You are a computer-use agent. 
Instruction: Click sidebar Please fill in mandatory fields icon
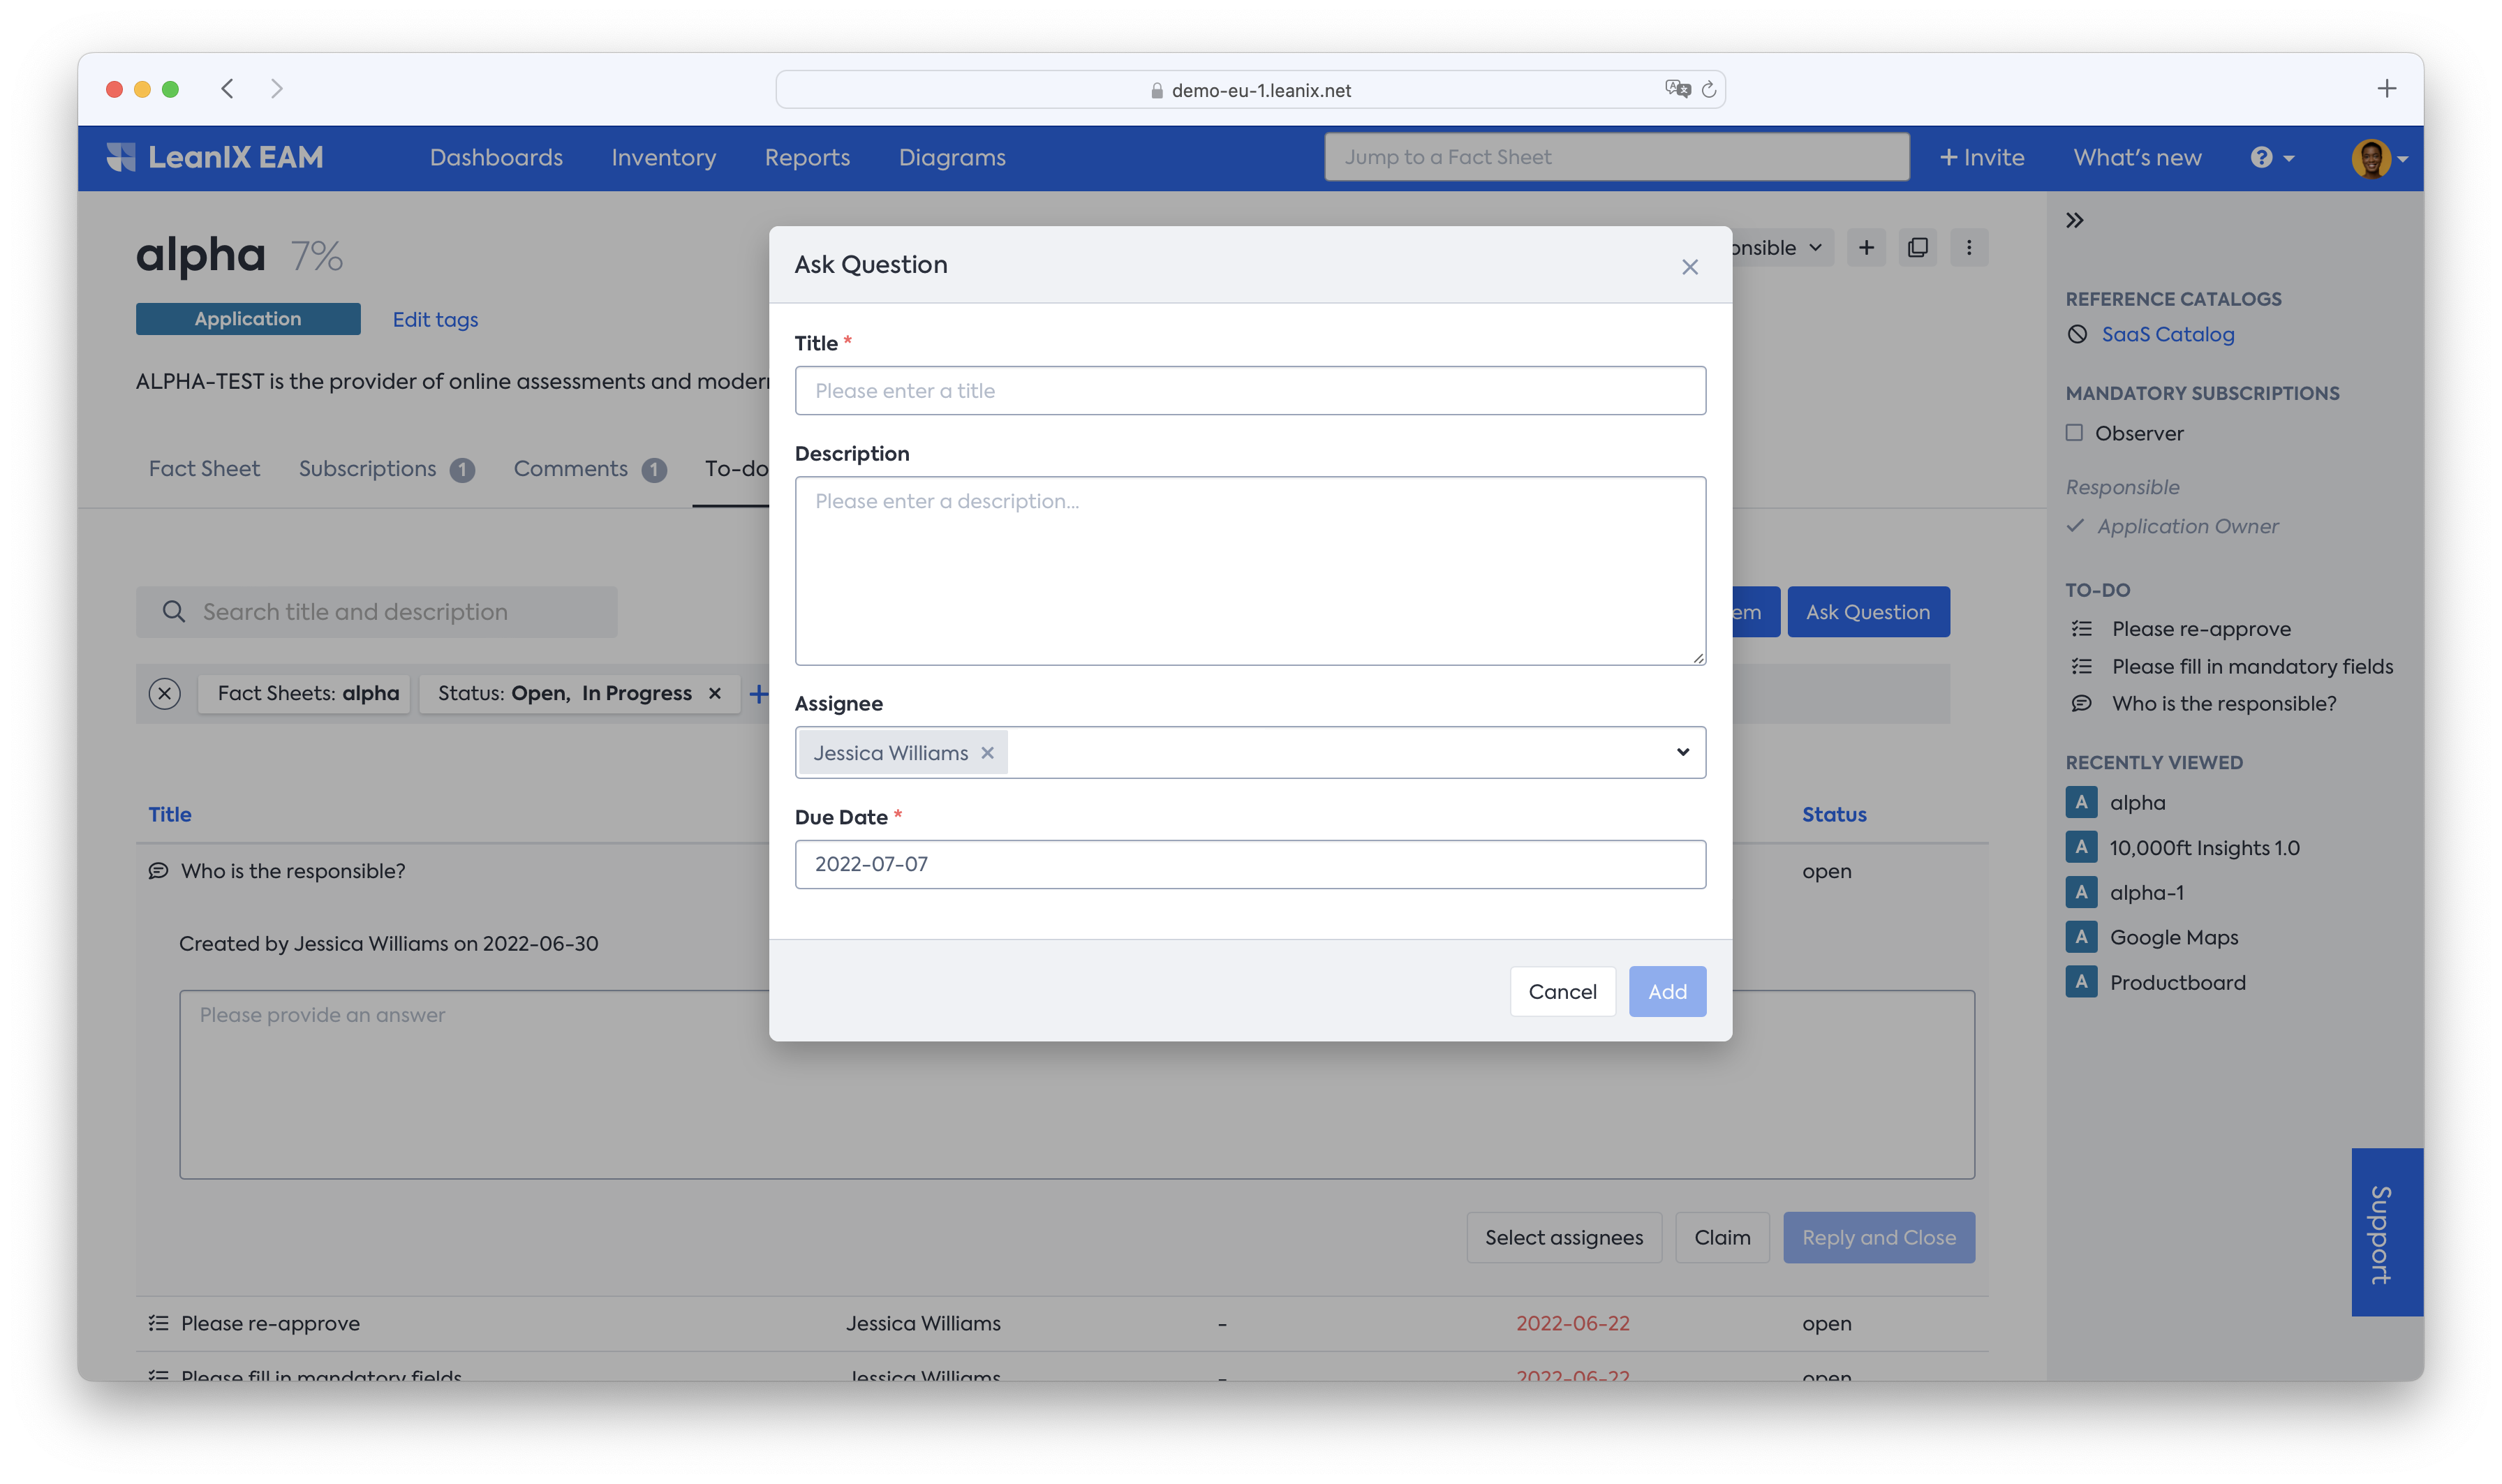pos(2082,666)
